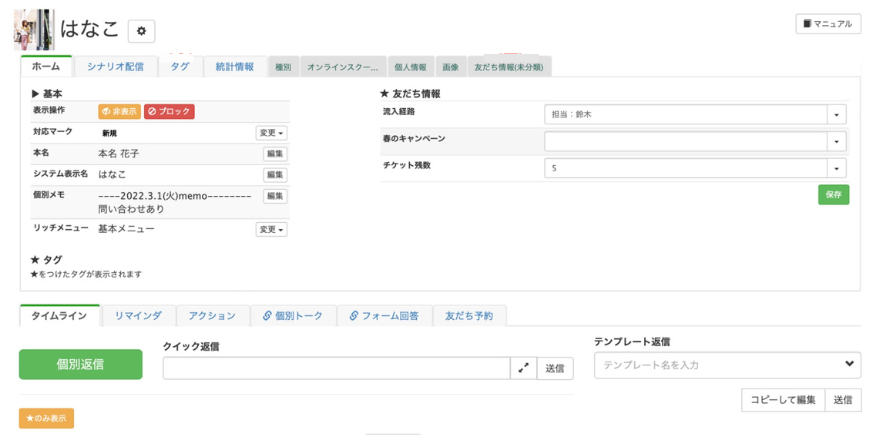Expand the 流入経路 dropdown
Image resolution: width=885 pixels, height=435 pixels.
click(837, 115)
